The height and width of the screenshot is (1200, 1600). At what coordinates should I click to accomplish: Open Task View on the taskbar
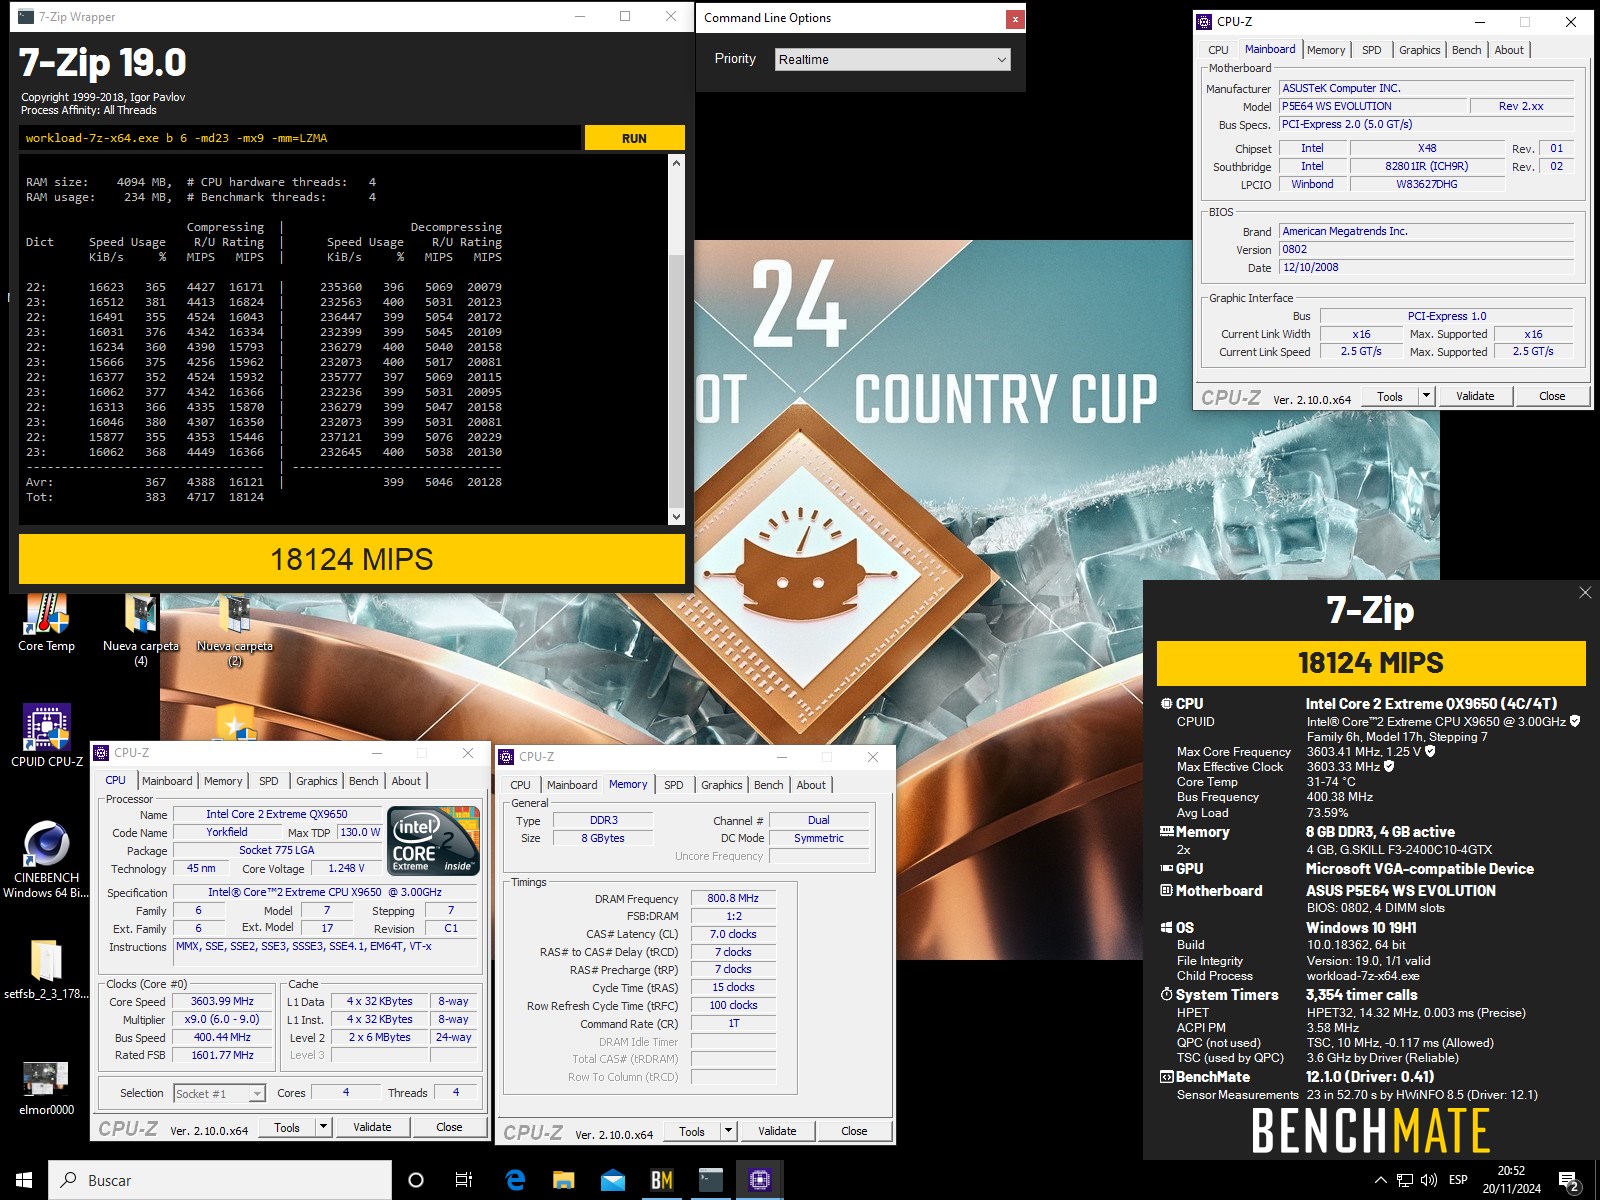464,1180
